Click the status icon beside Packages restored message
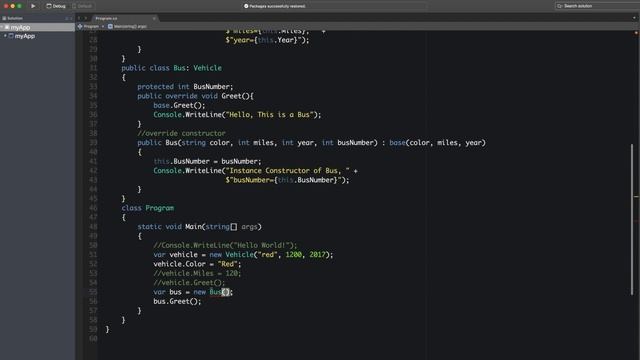The width and height of the screenshot is (640, 360). (x=246, y=6)
